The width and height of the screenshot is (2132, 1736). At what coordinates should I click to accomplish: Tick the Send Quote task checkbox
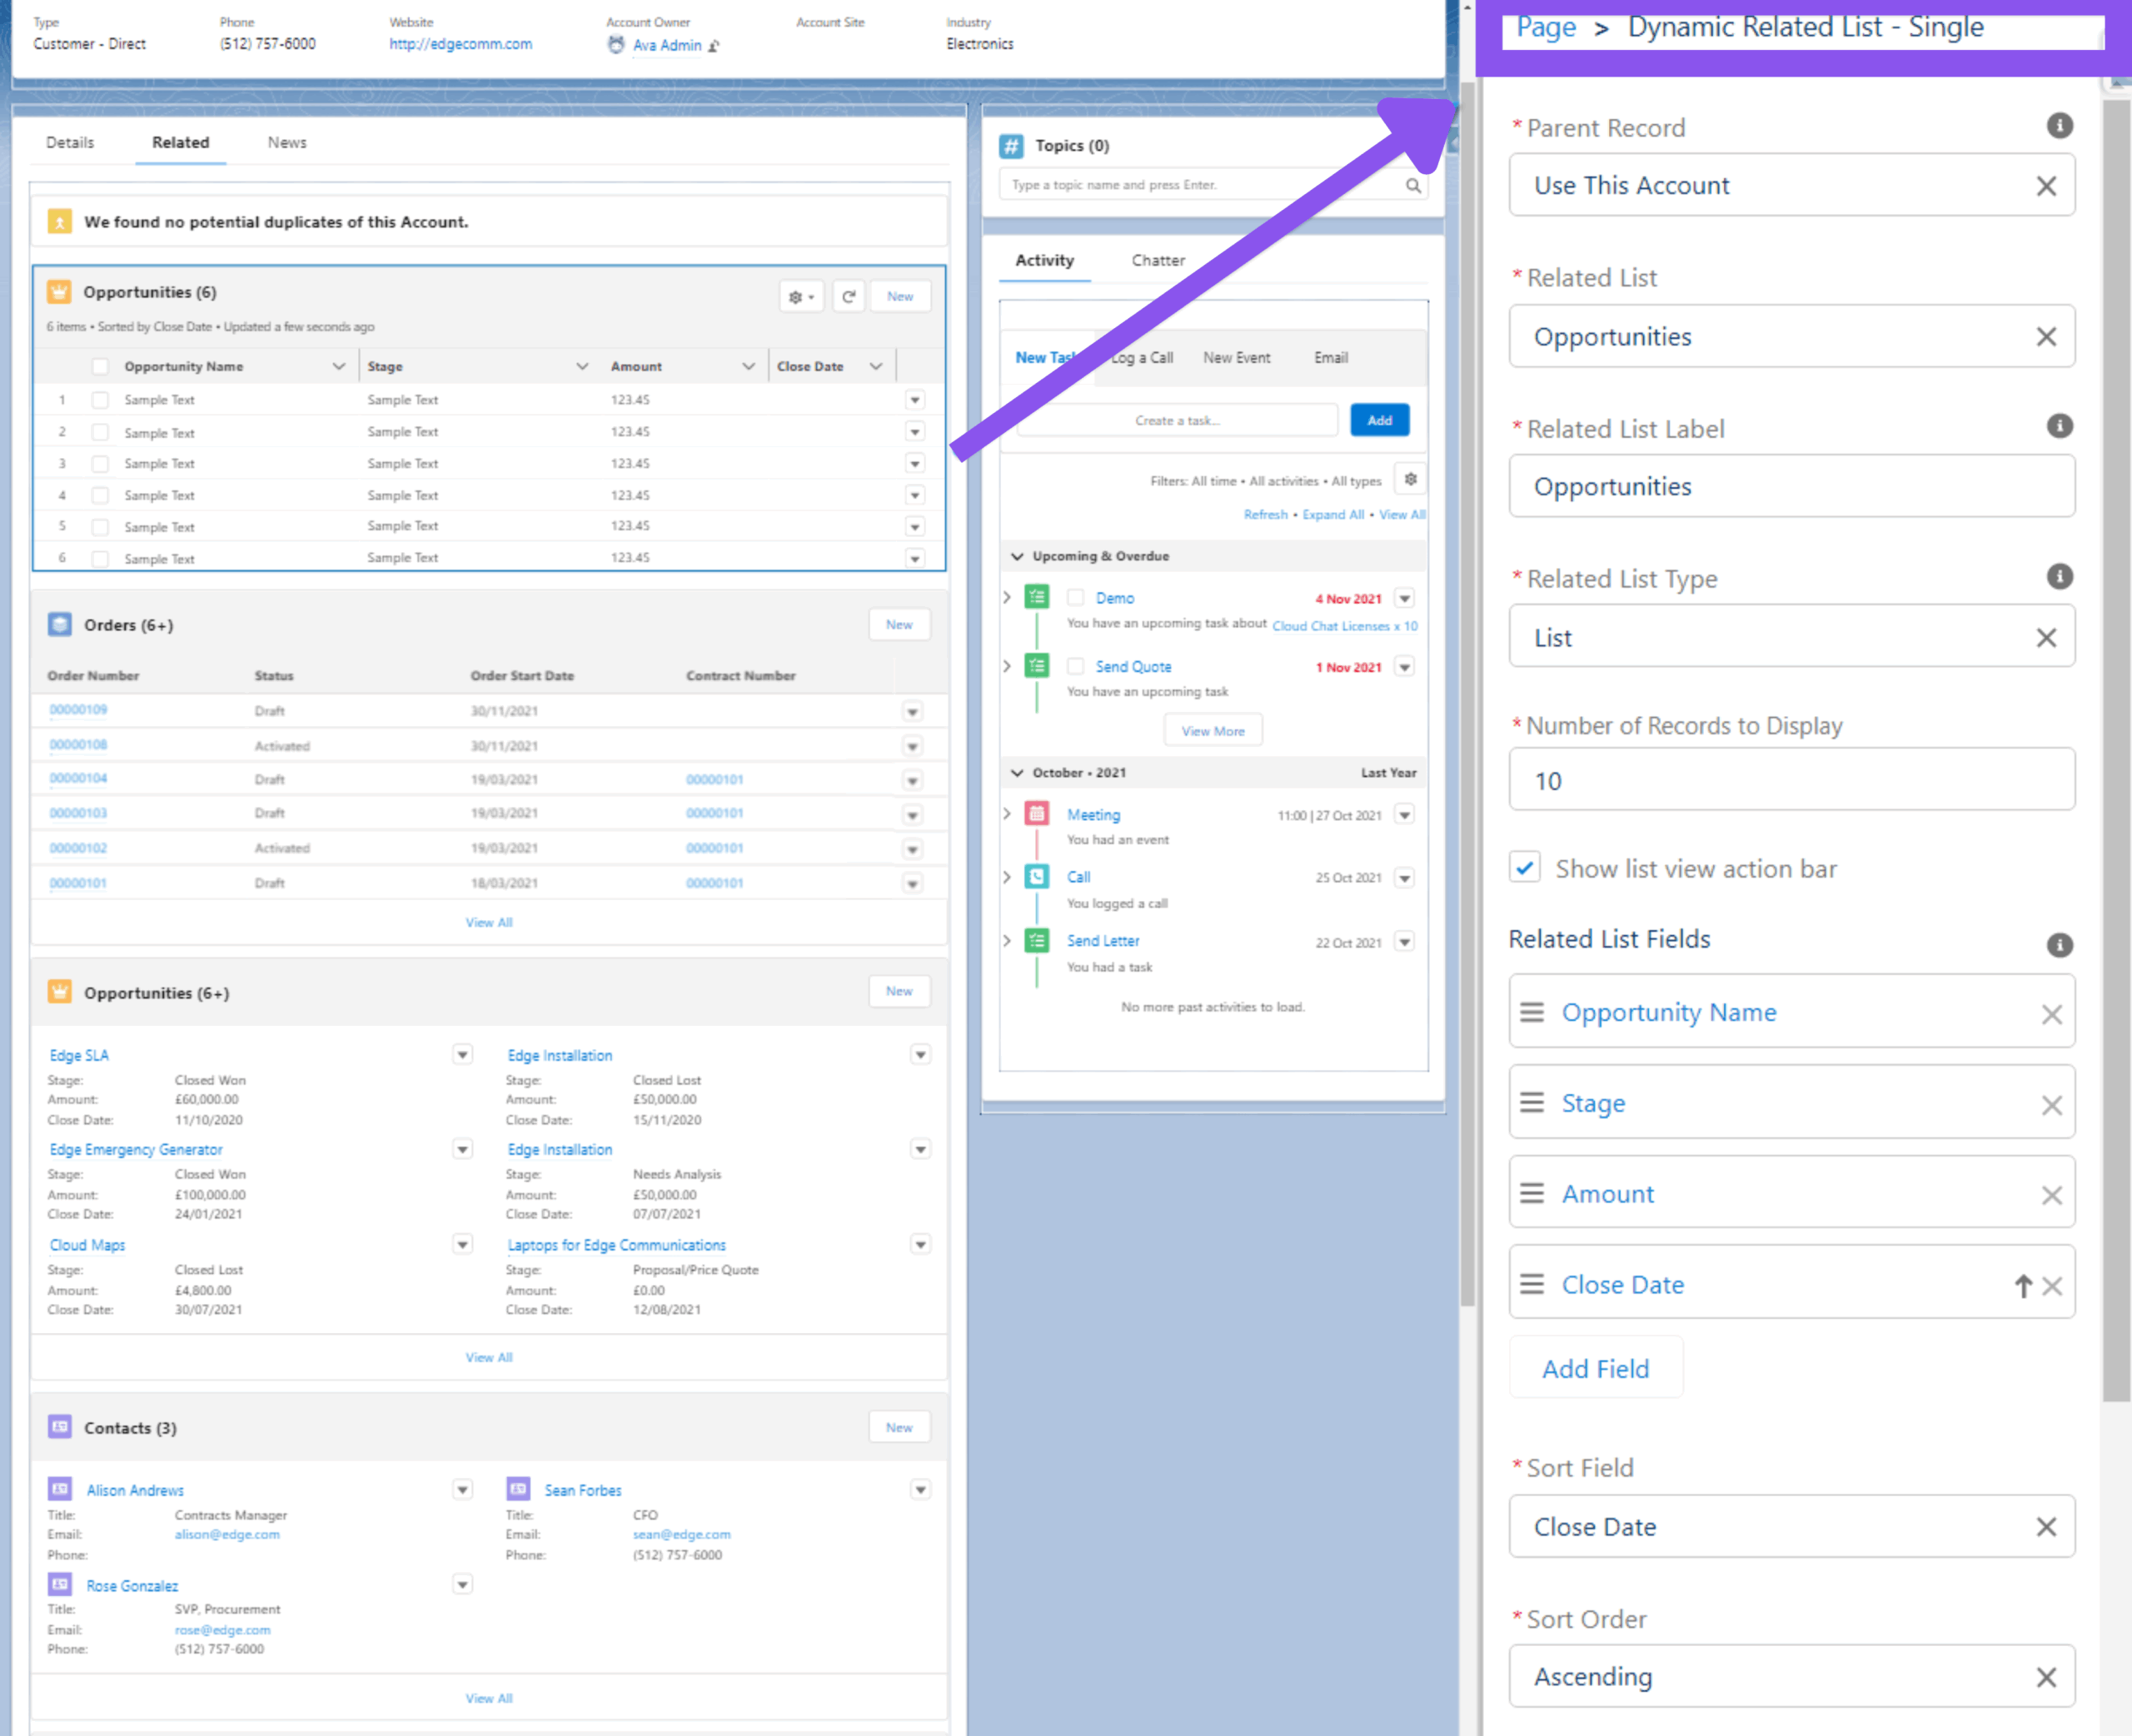(x=1076, y=666)
